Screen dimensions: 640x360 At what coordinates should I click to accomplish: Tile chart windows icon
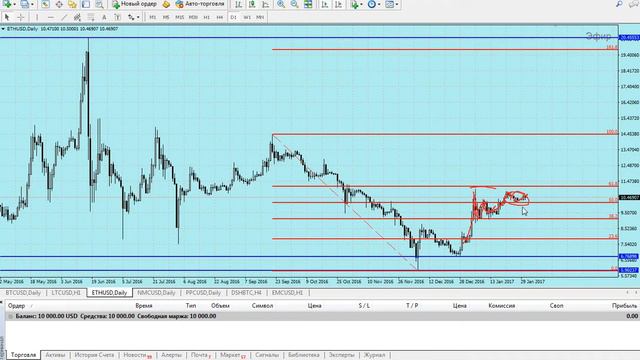pyautogui.click(x=308, y=4)
